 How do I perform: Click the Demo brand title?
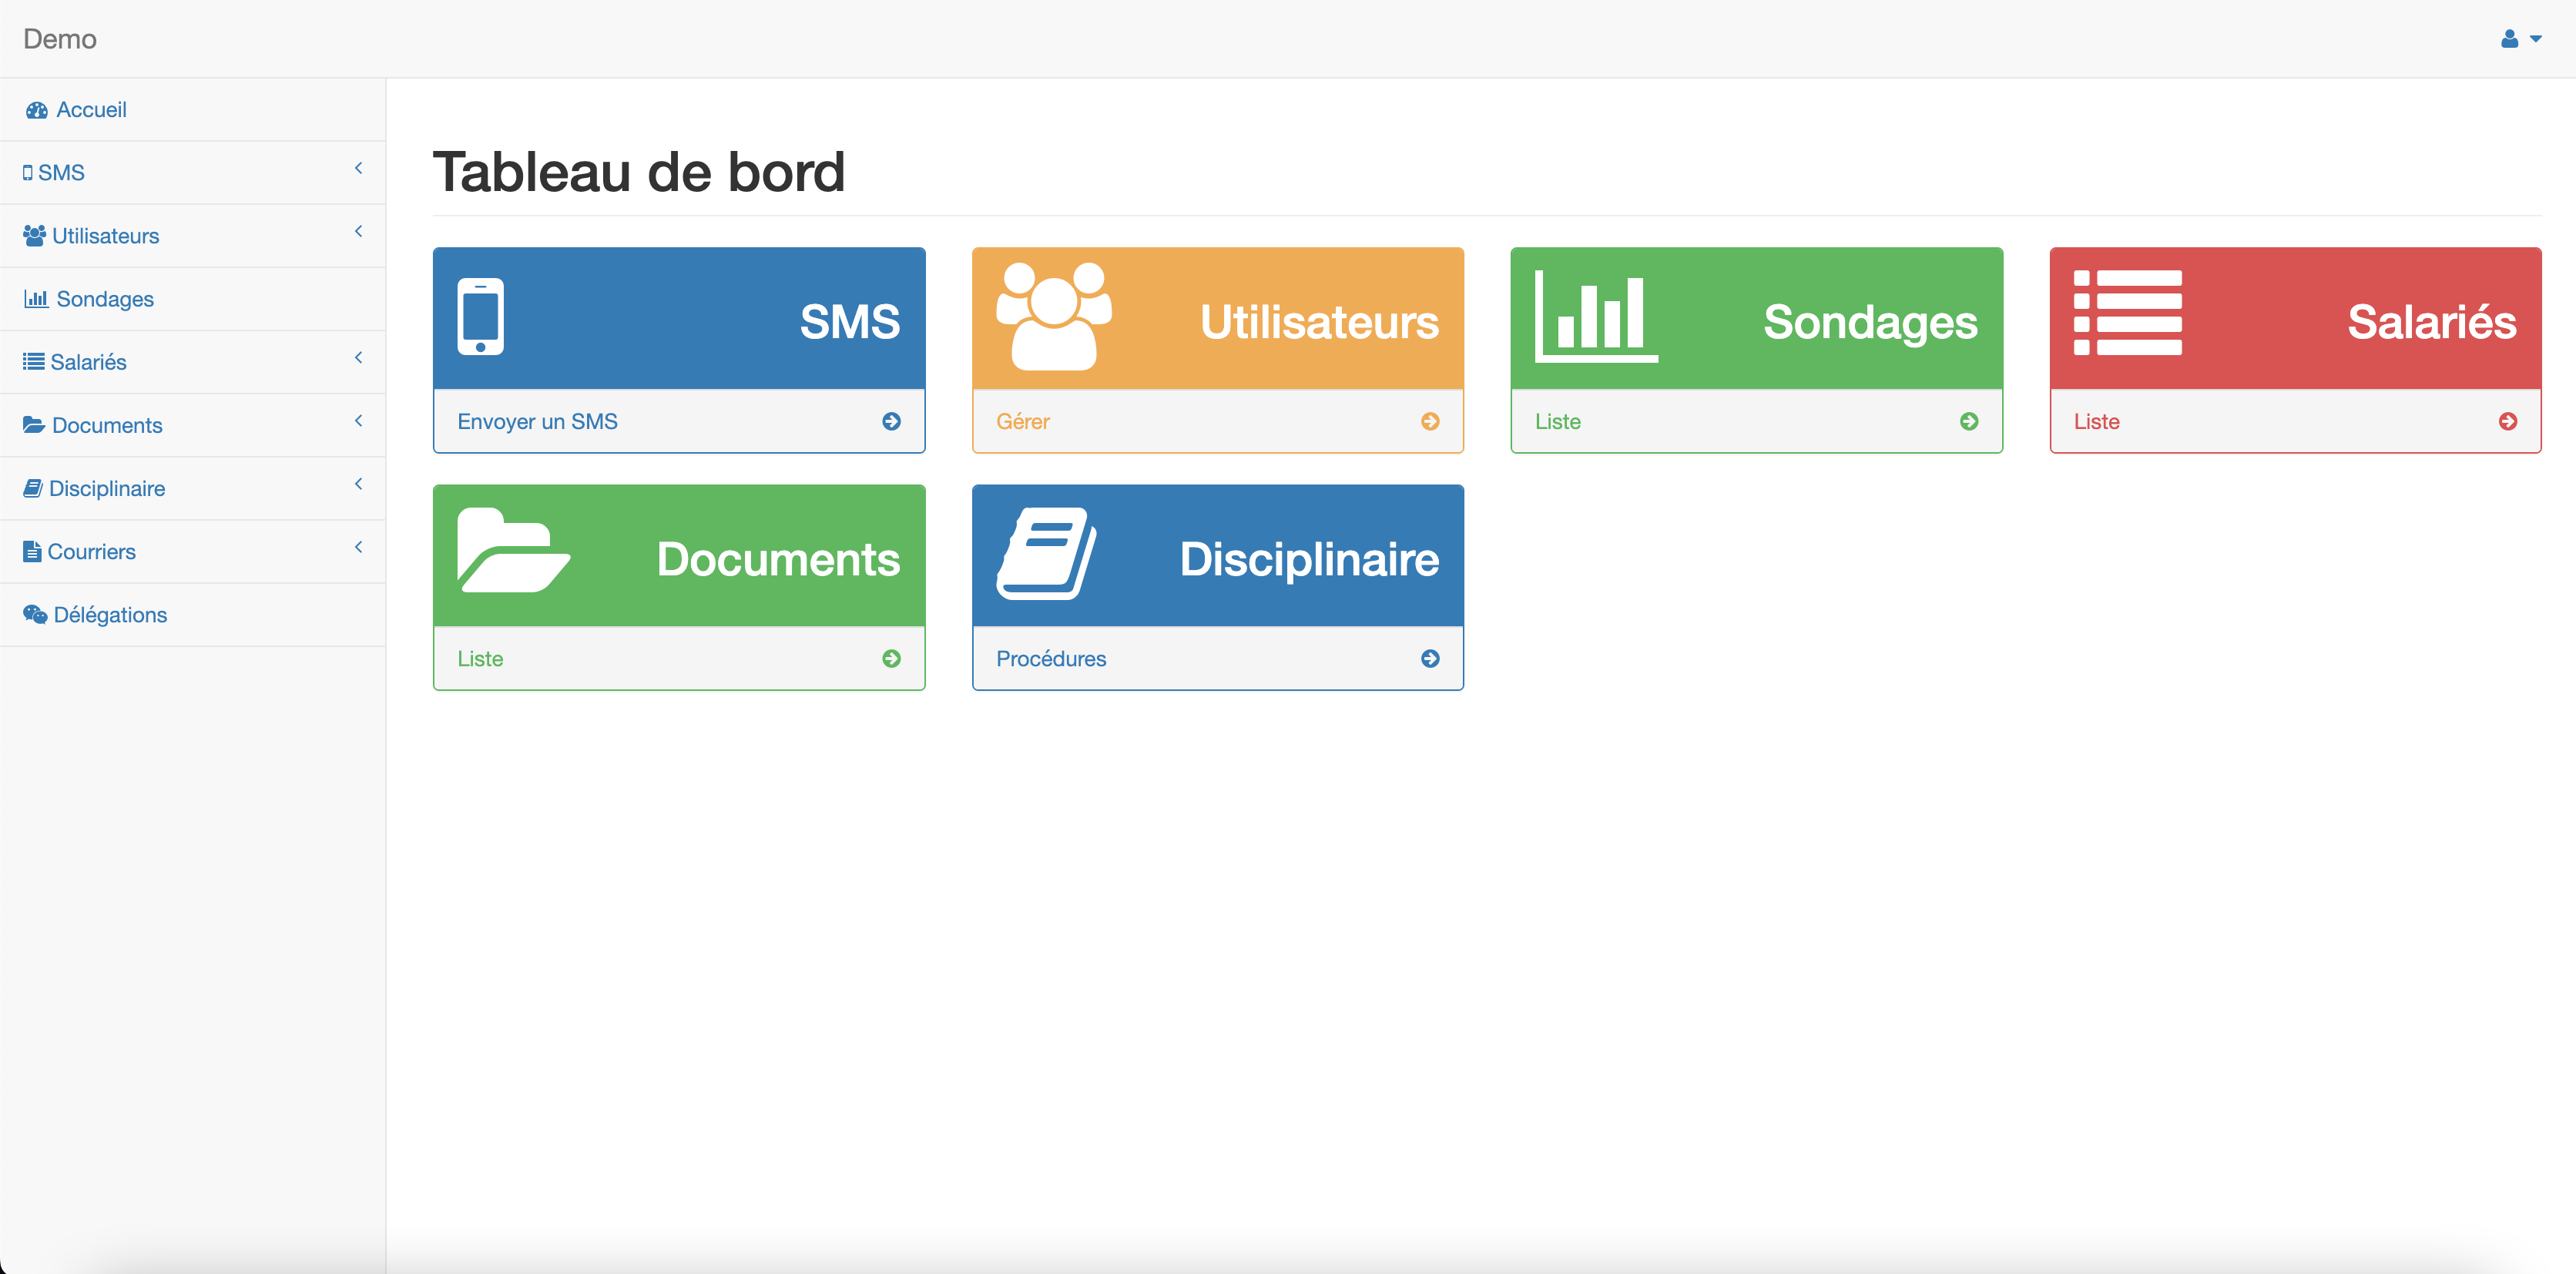pyautogui.click(x=60, y=39)
